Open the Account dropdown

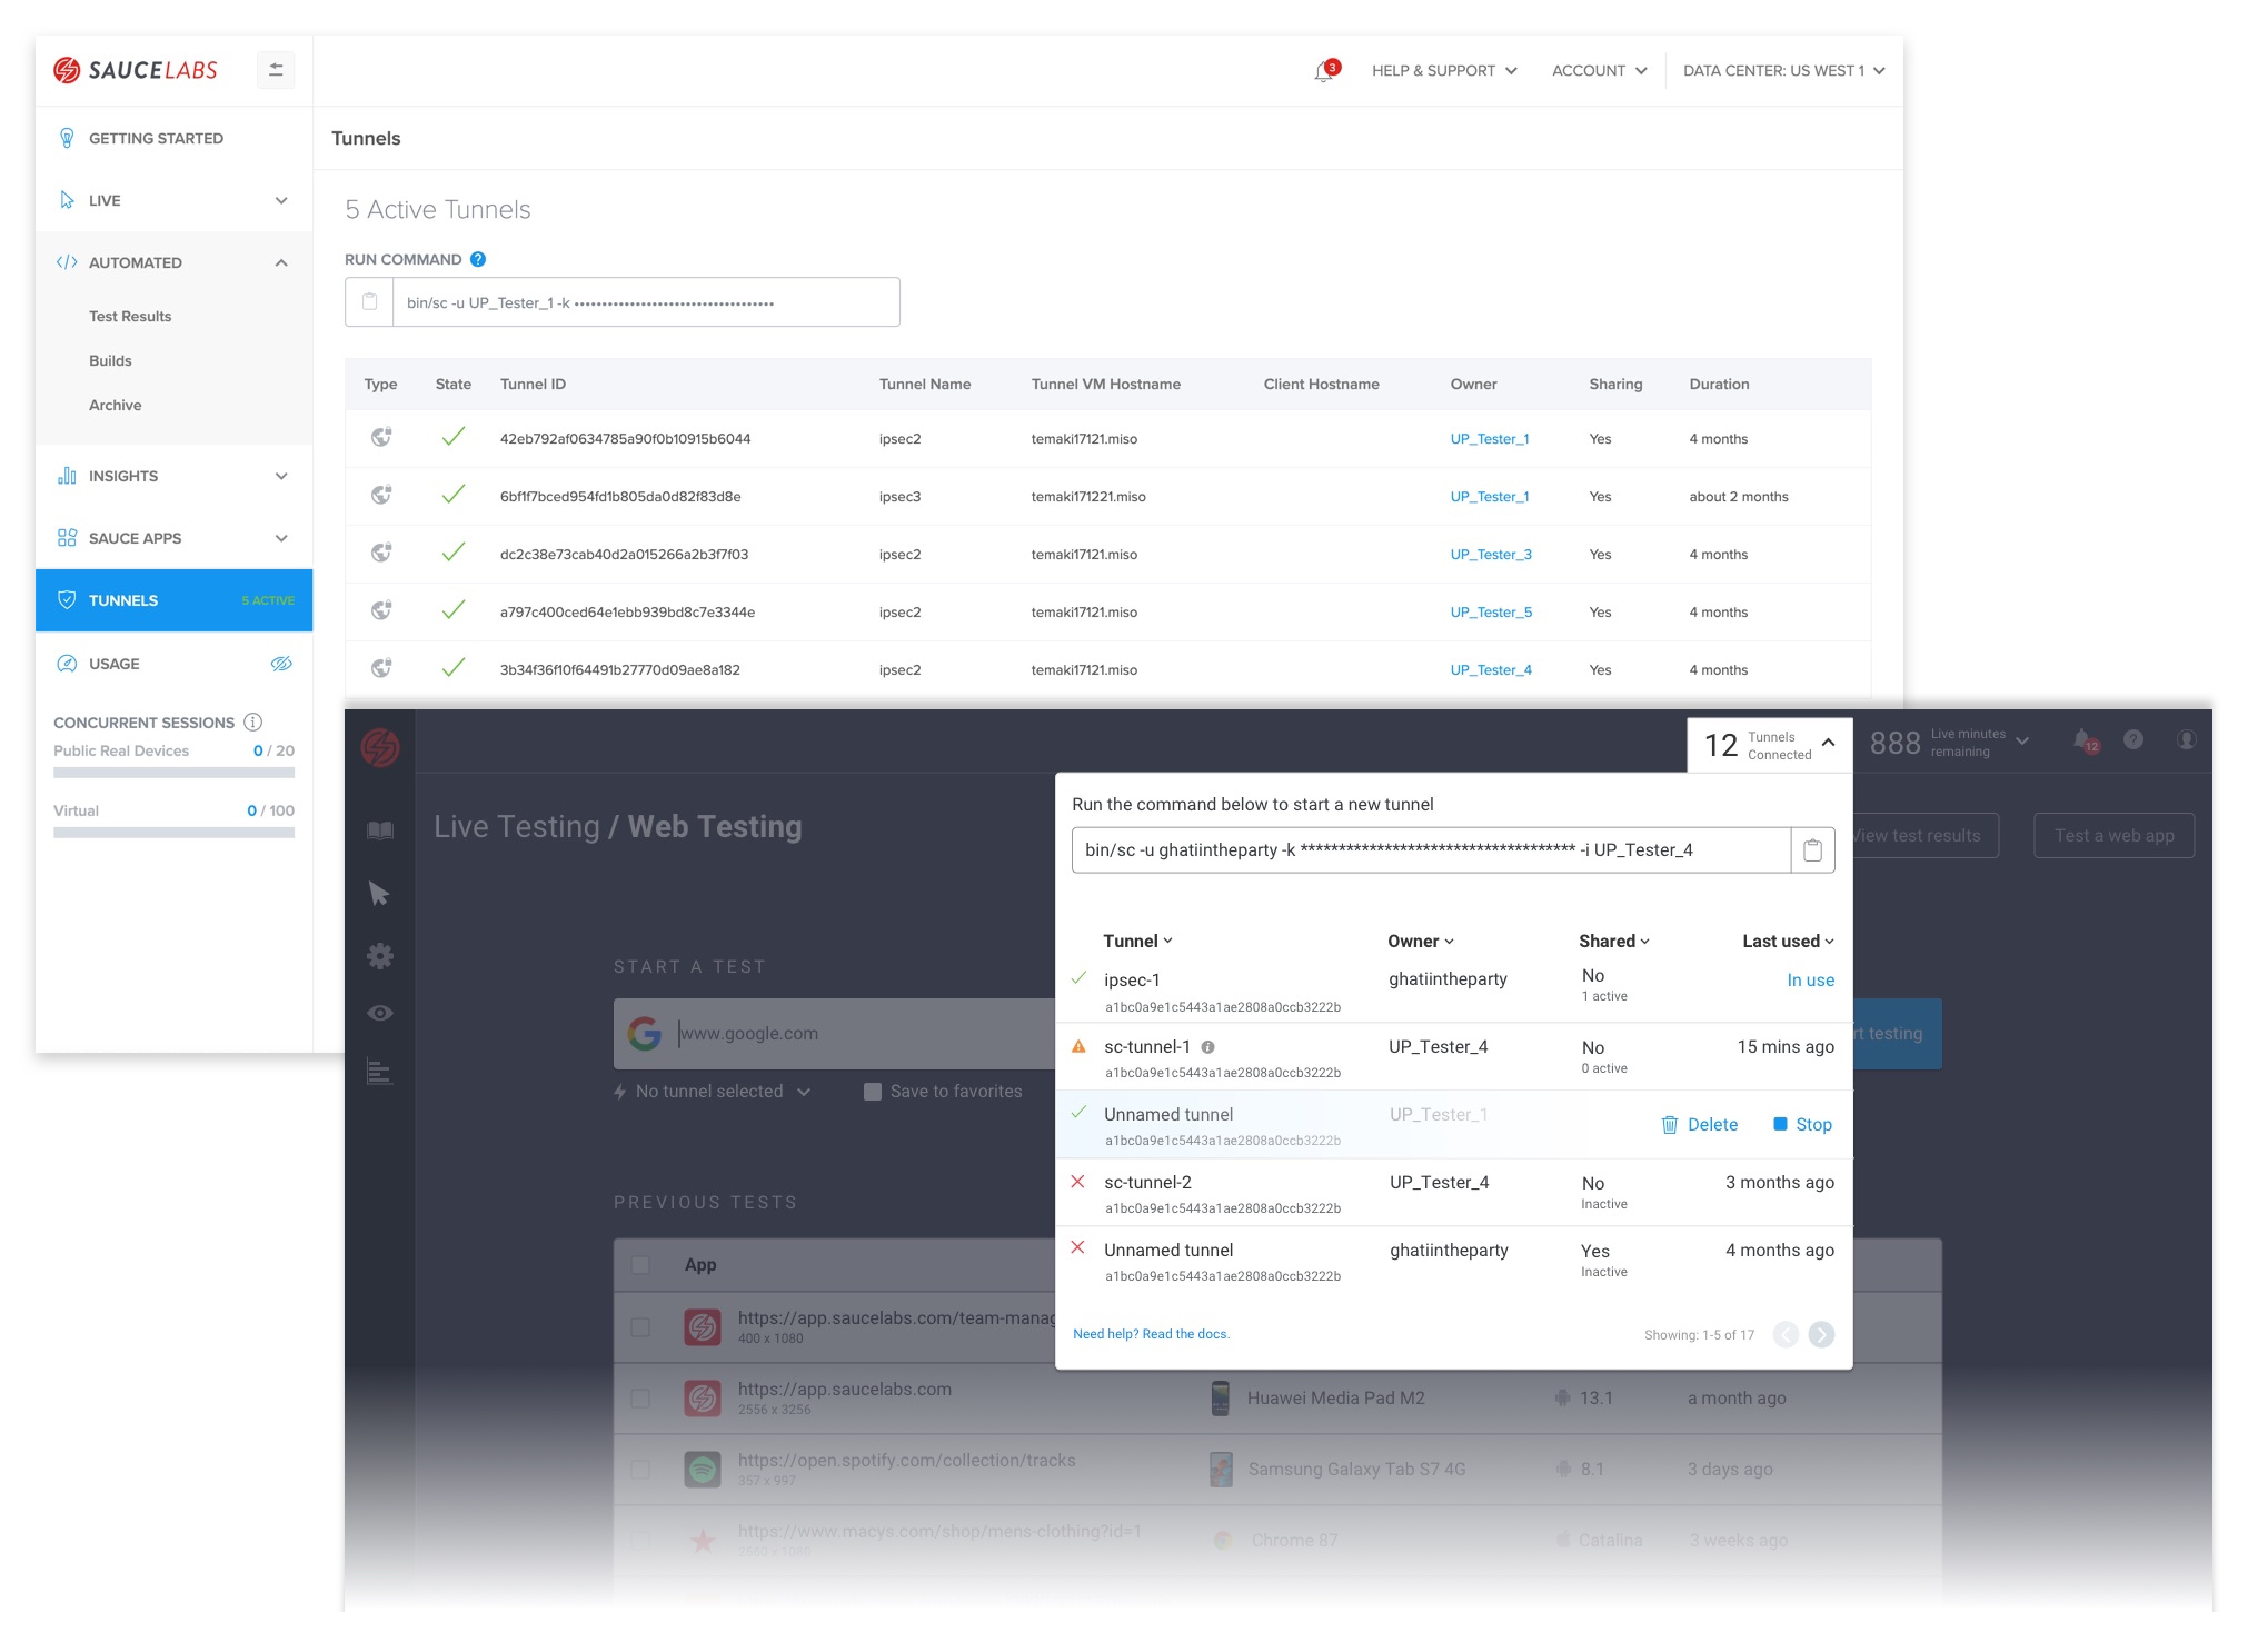coord(1599,71)
